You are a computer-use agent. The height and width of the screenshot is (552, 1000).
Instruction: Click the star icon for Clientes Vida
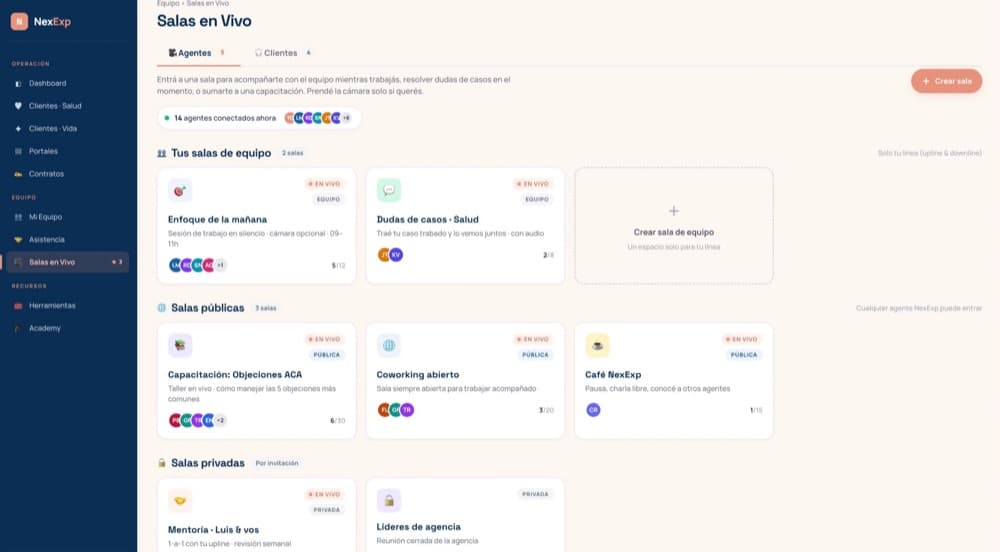(x=18, y=129)
